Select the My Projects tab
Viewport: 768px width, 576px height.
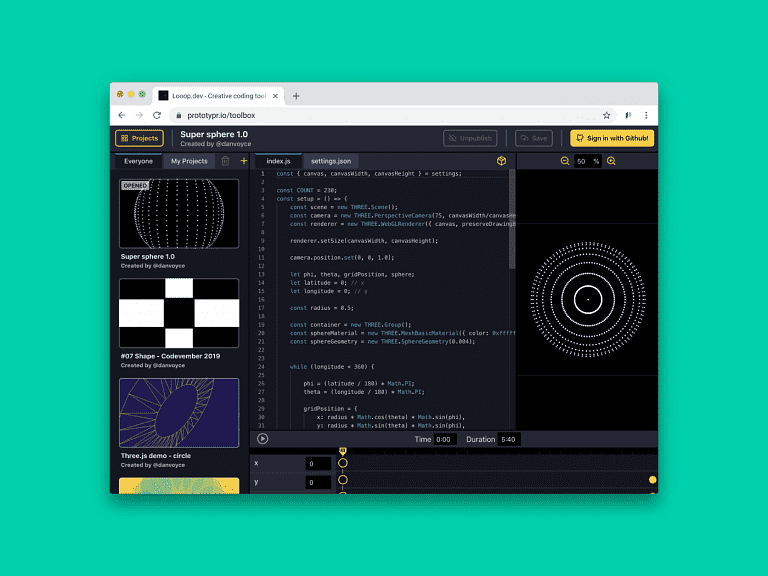coord(189,161)
